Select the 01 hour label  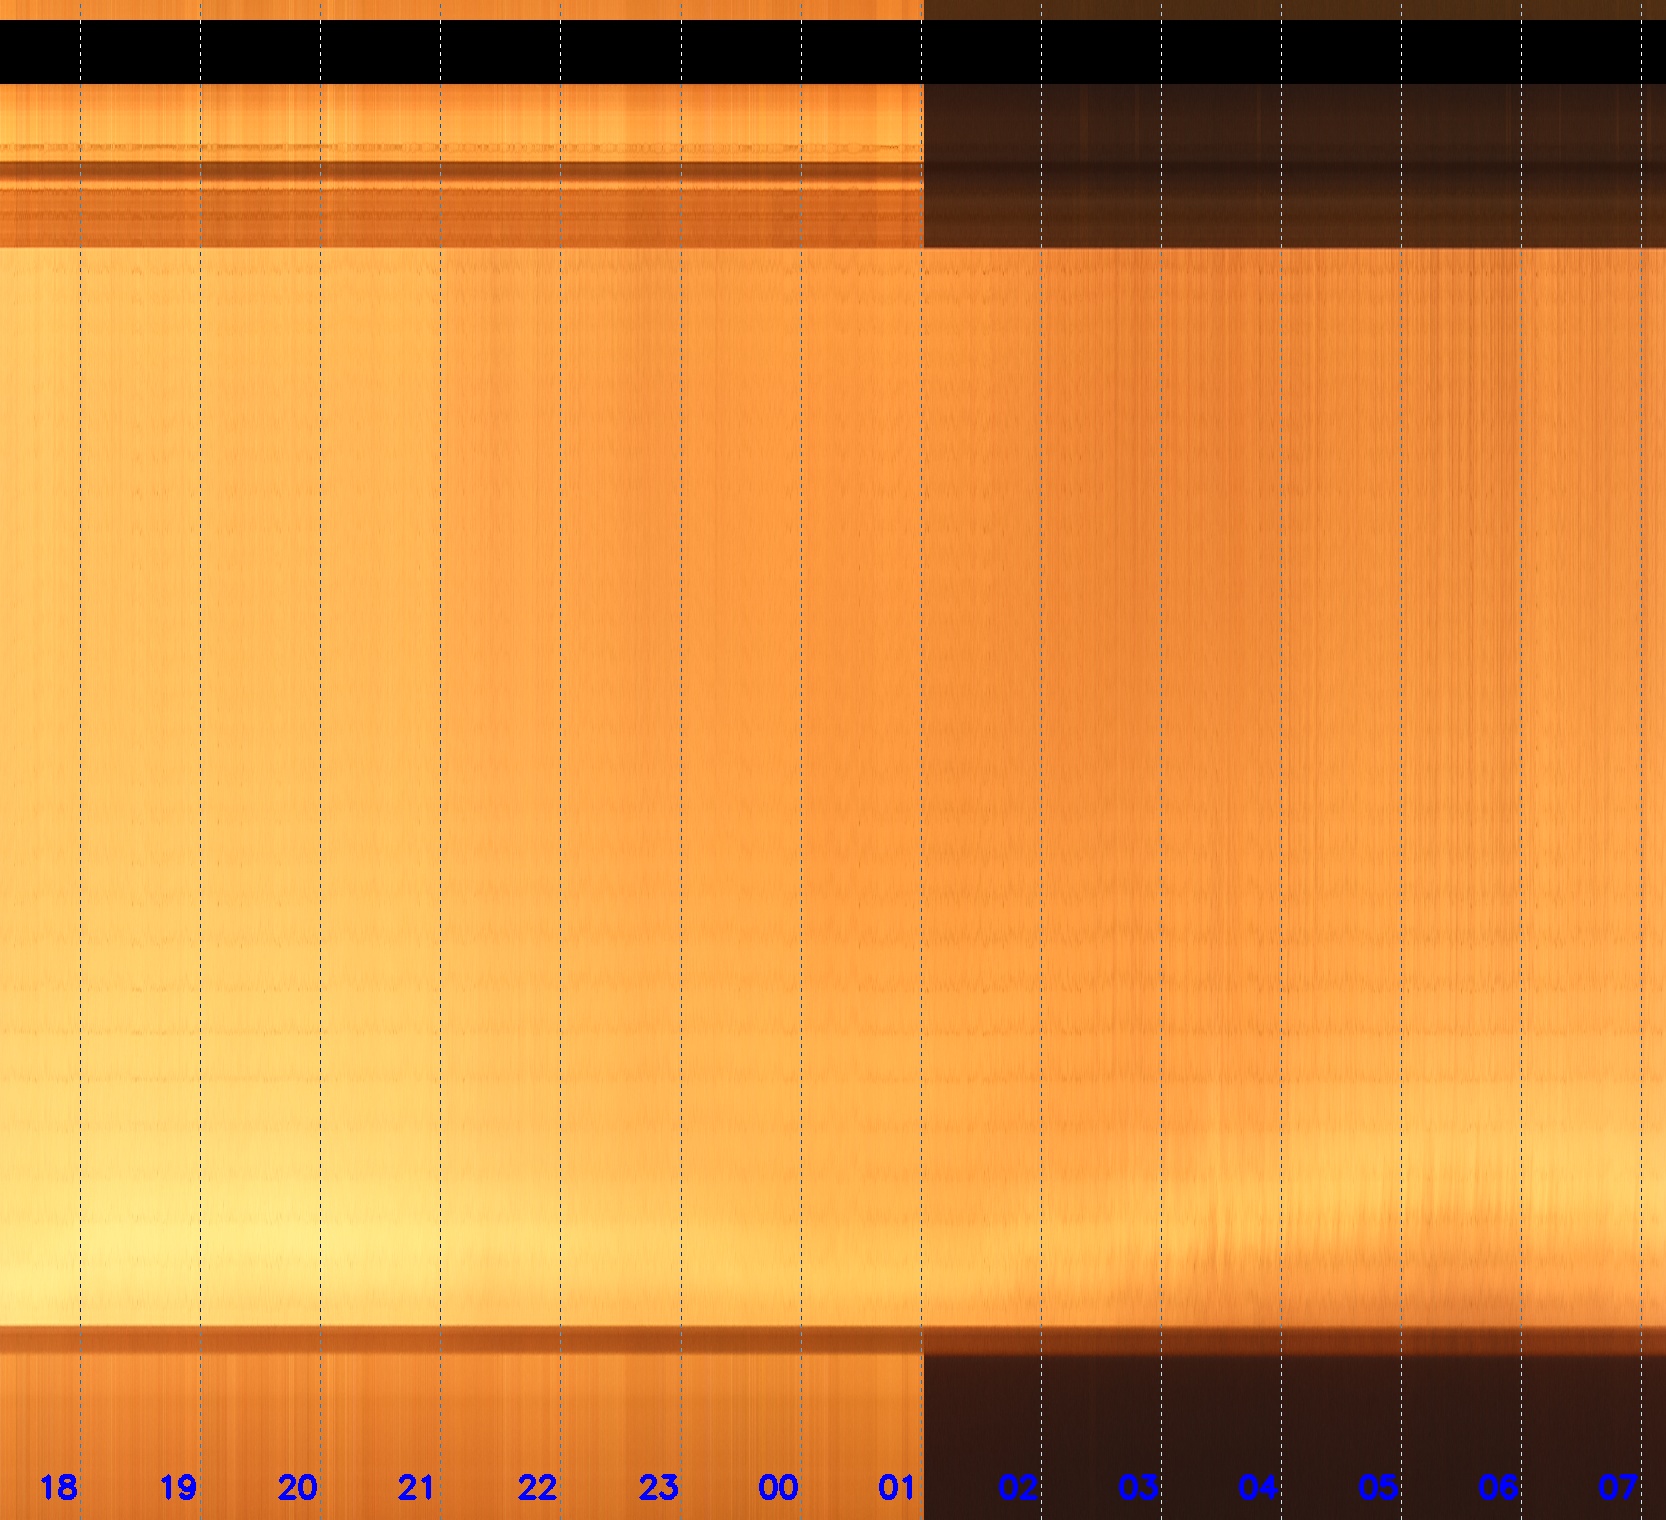(x=897, y=1487)
